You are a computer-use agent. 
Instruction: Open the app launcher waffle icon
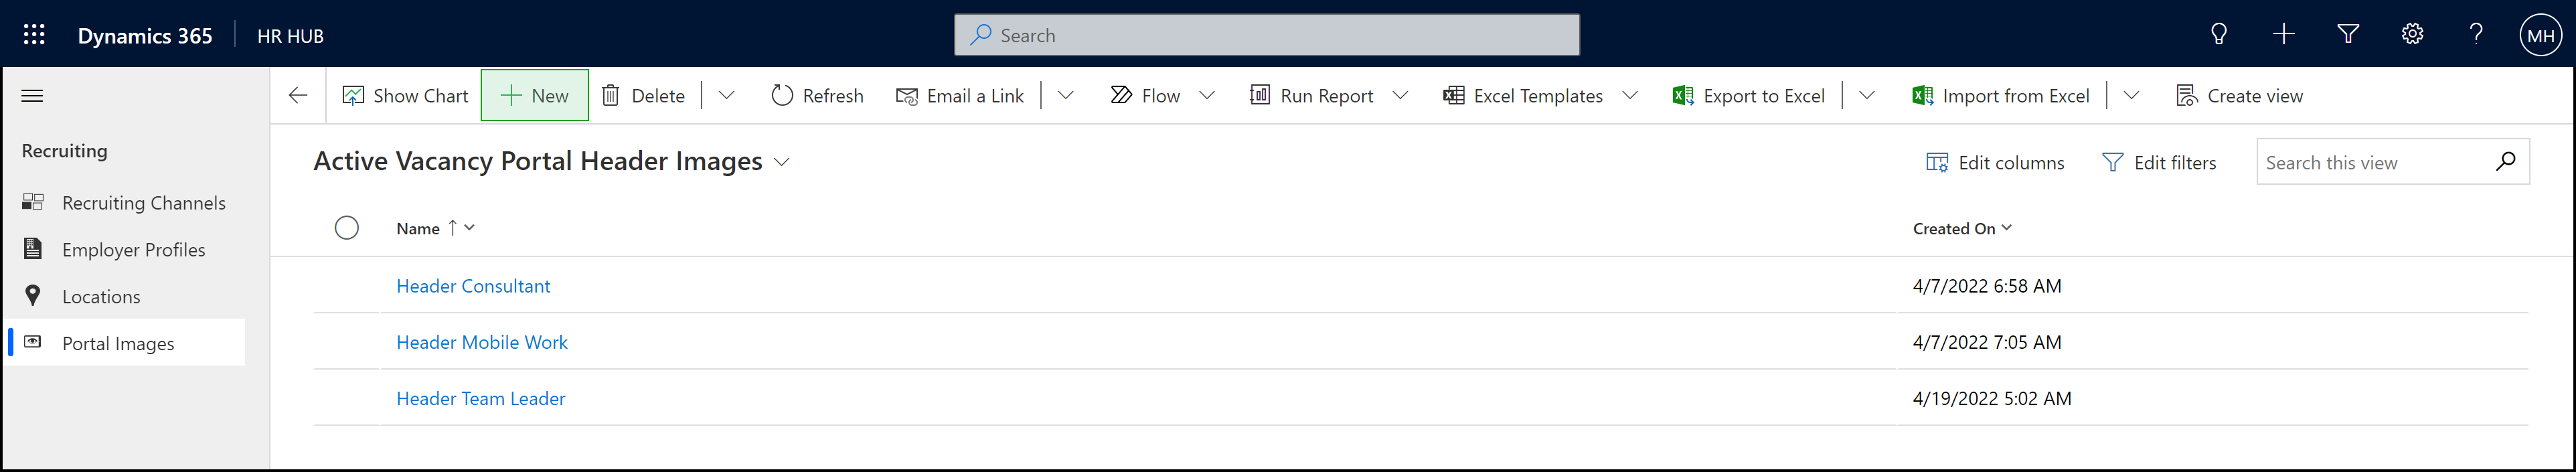click(x=34, y=35)
